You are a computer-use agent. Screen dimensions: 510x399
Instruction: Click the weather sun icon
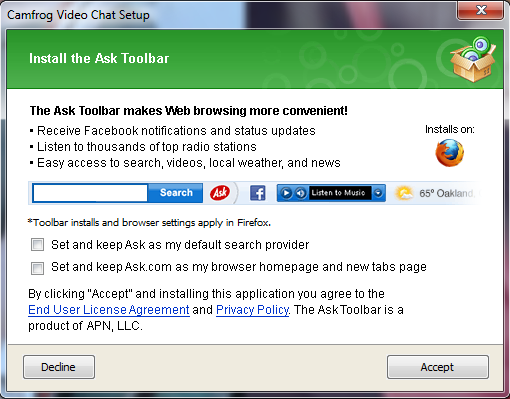tap(404, 193)
